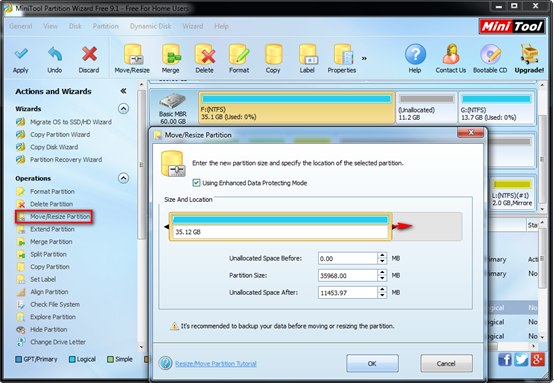The width and height of the screenshot is (554, 383).
Task: Open the Help question mark icon
Action: 415,54
